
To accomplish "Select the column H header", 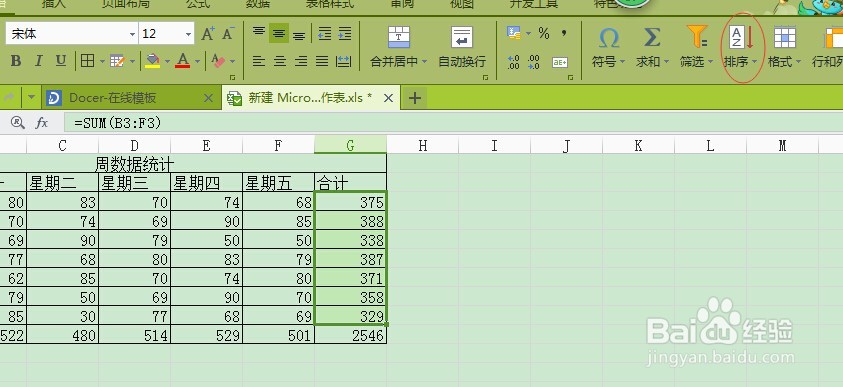I will tap(423, 145).
